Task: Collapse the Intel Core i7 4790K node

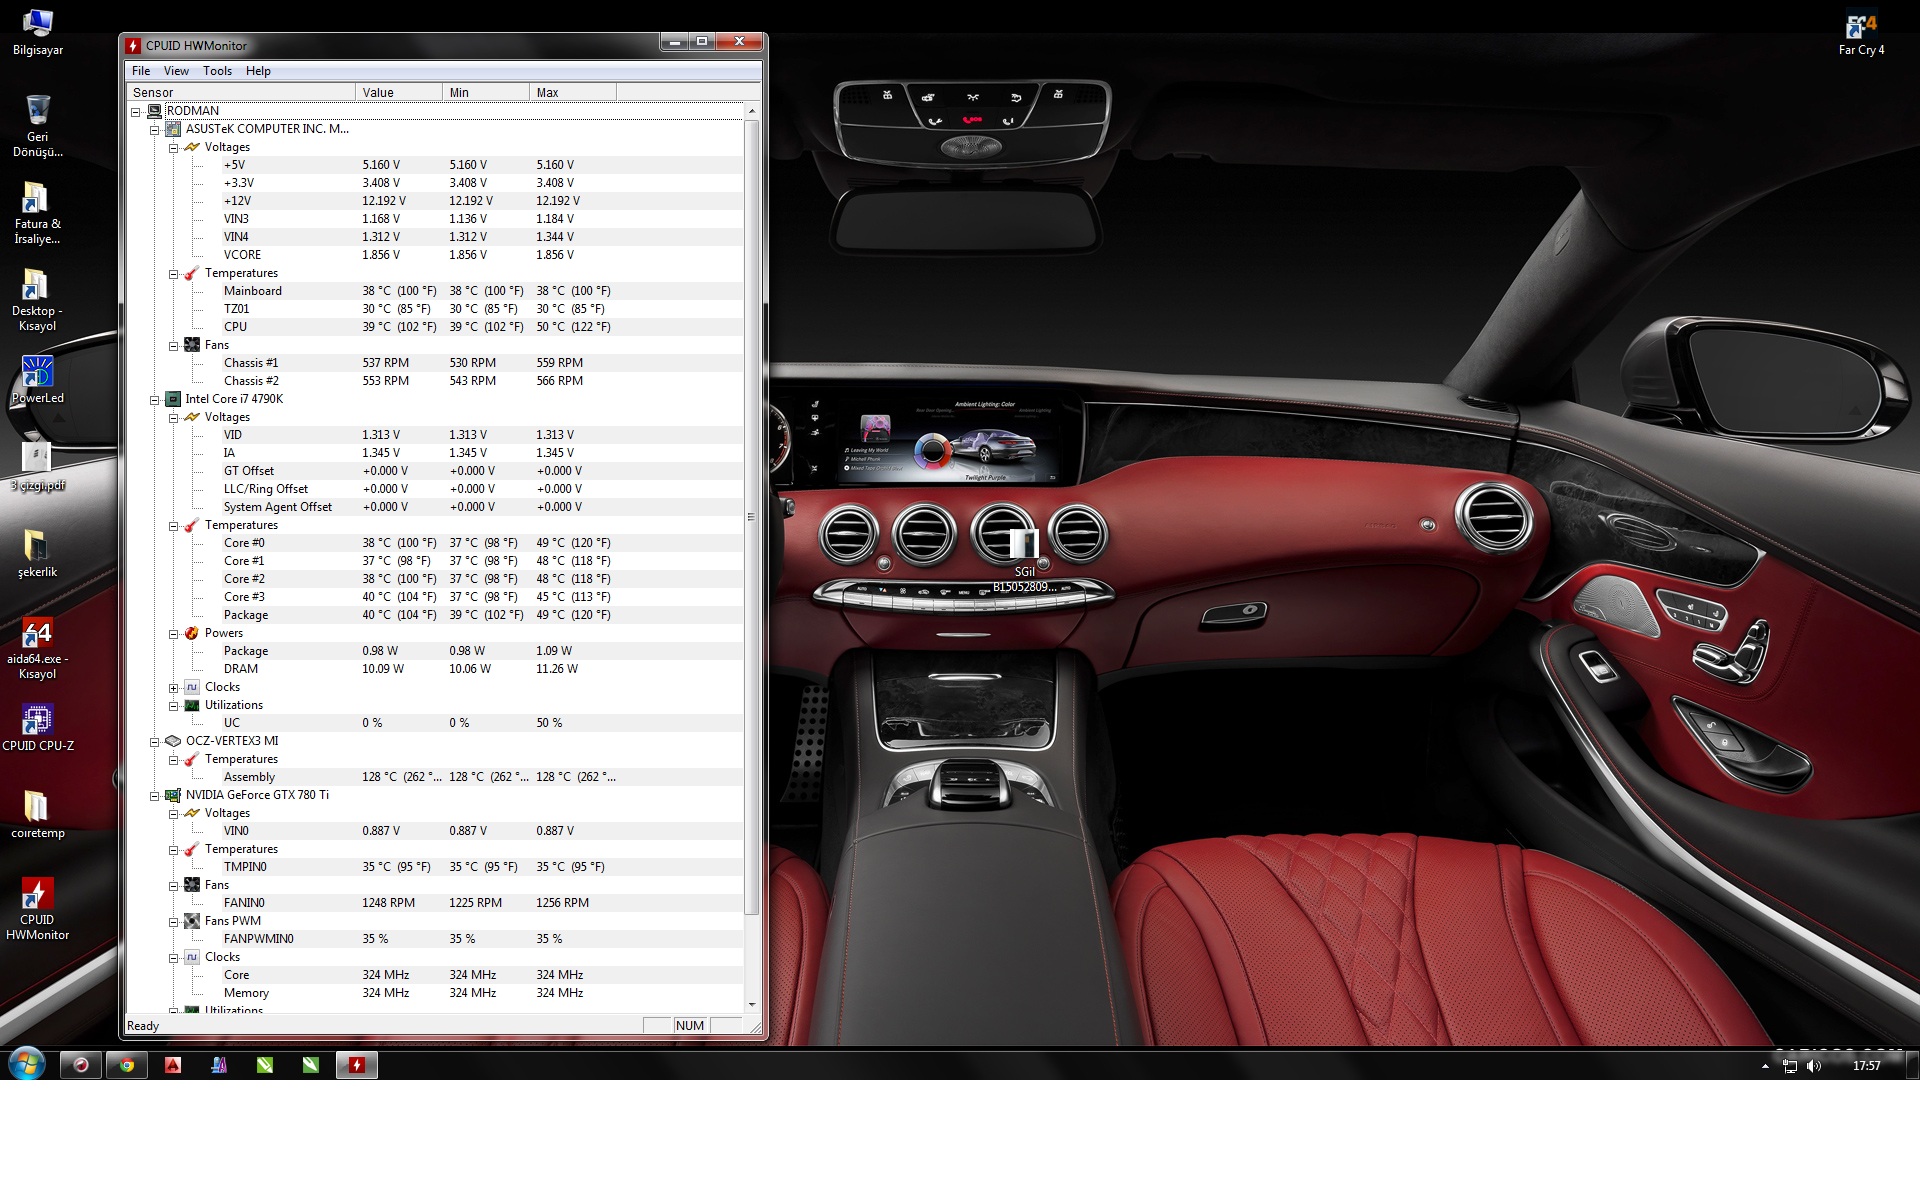Action: pos(155,399)
